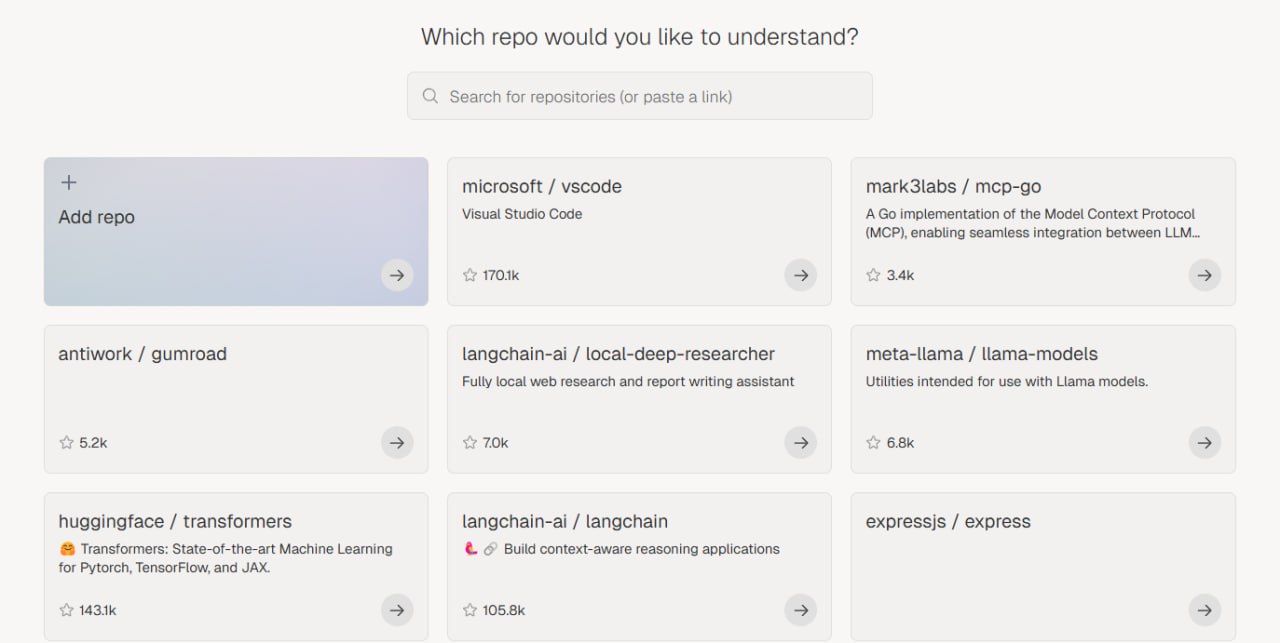Click arrow icon on meta-llama / llama-models card
The width and height of the screenshot is (1280, 643).
(1204, 442)
